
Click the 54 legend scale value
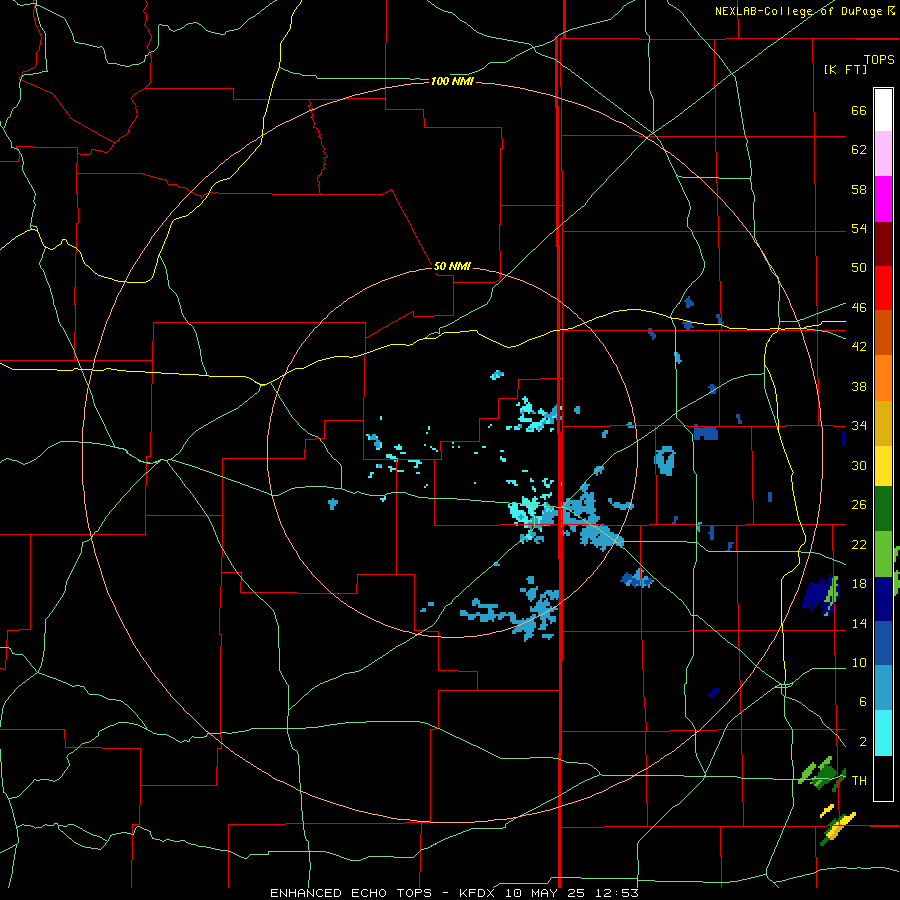tap(859, 228)
